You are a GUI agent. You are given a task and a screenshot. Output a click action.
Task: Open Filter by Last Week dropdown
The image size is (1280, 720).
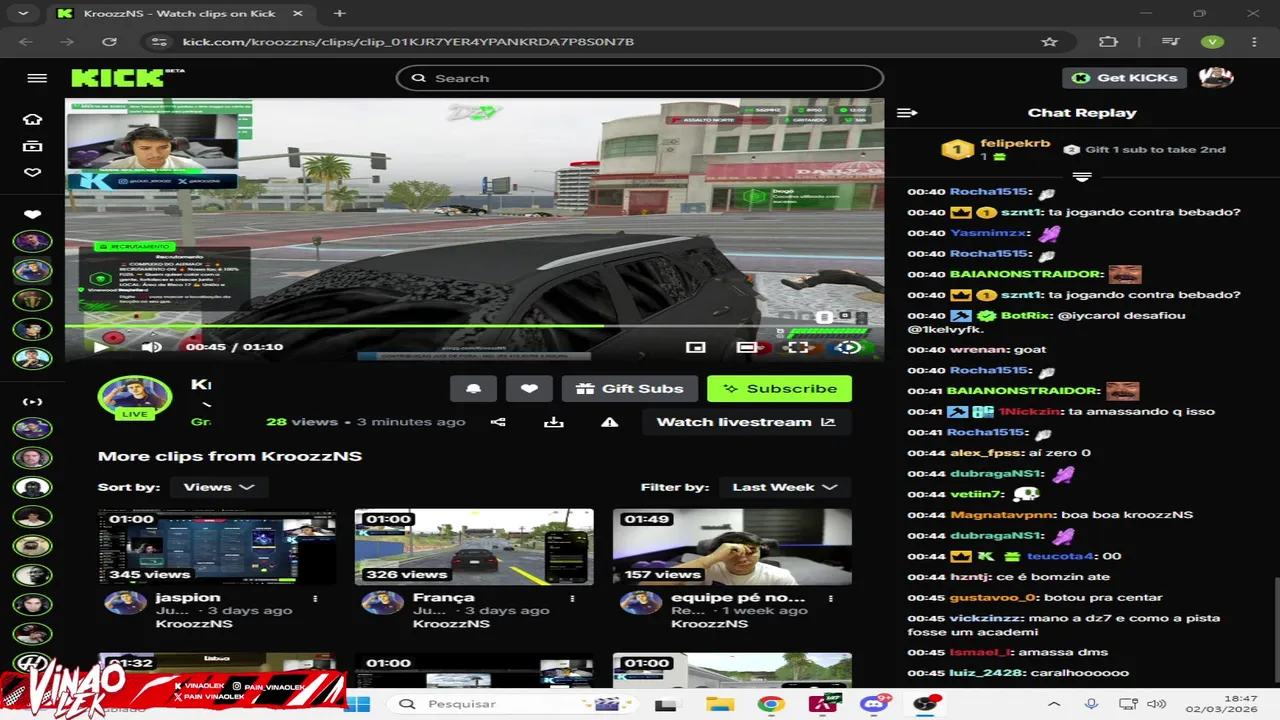click(784, 487)
